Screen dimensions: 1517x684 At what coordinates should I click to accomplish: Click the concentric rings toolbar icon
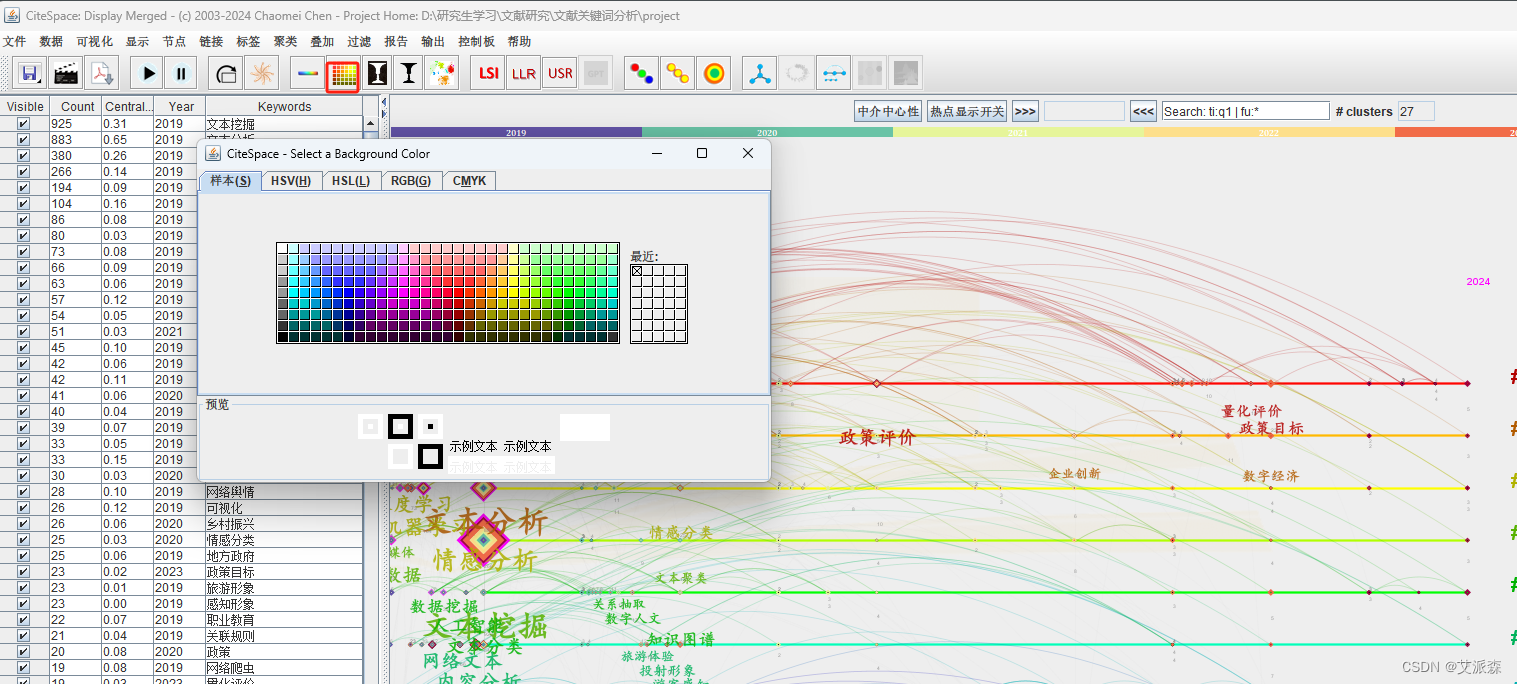pyautogui.click(x=713, y=73)
